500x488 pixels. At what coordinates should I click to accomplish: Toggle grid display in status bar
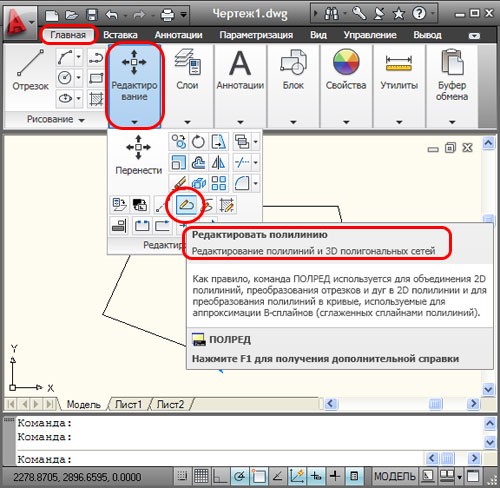(x=201, y=476)
